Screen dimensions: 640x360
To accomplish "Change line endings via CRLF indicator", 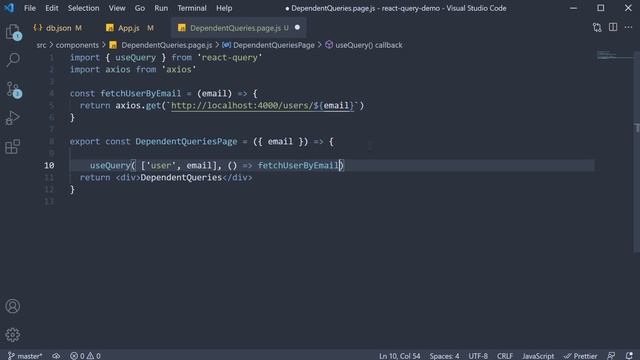I will [x=505, y=356].
